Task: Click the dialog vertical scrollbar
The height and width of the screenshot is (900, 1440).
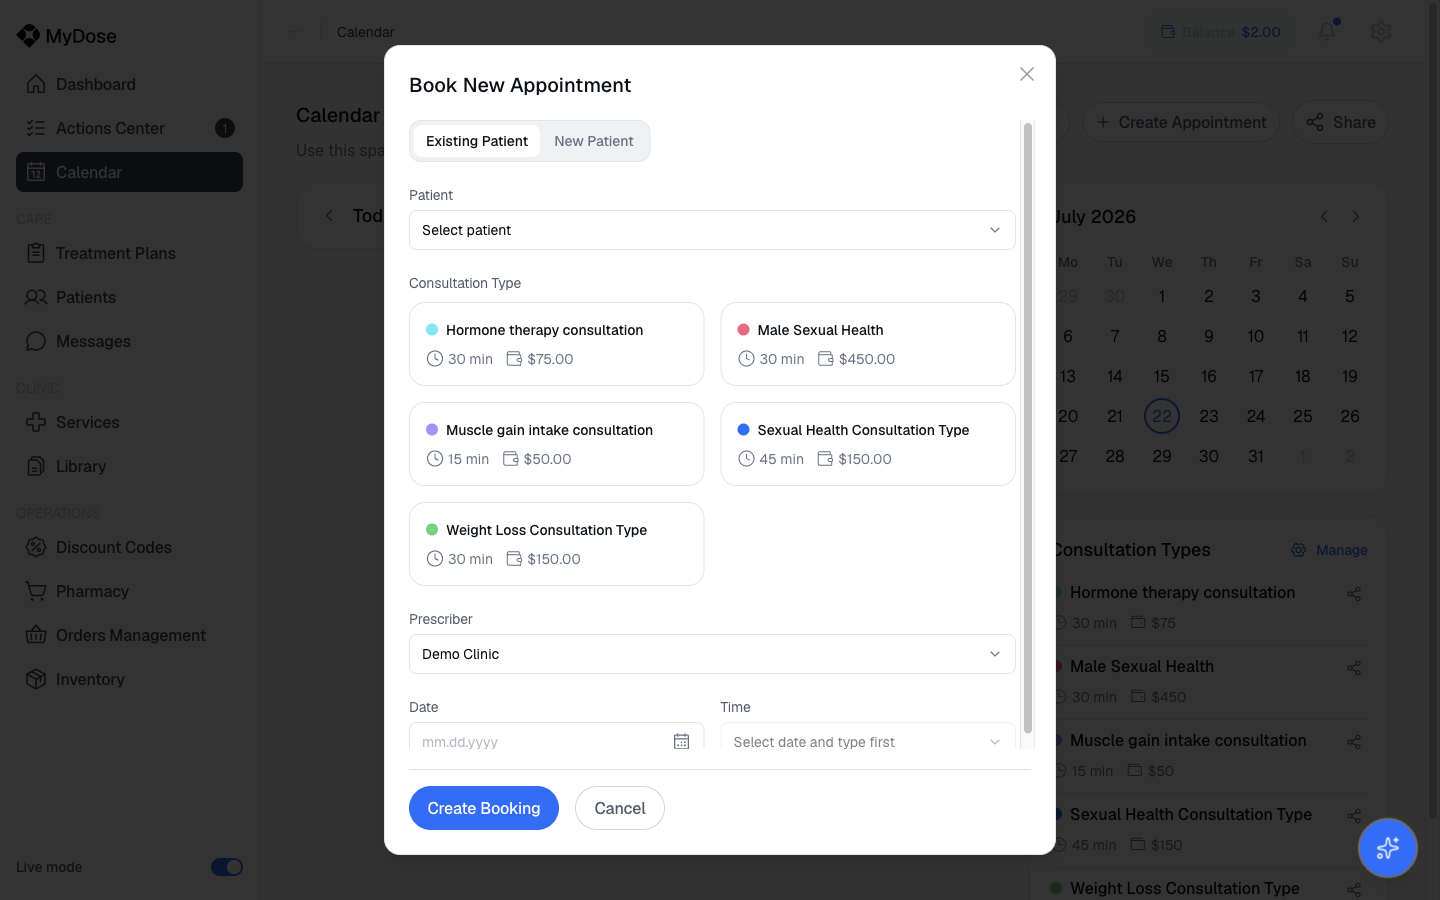Action: pyautogui.click(x=1027, y=430)
